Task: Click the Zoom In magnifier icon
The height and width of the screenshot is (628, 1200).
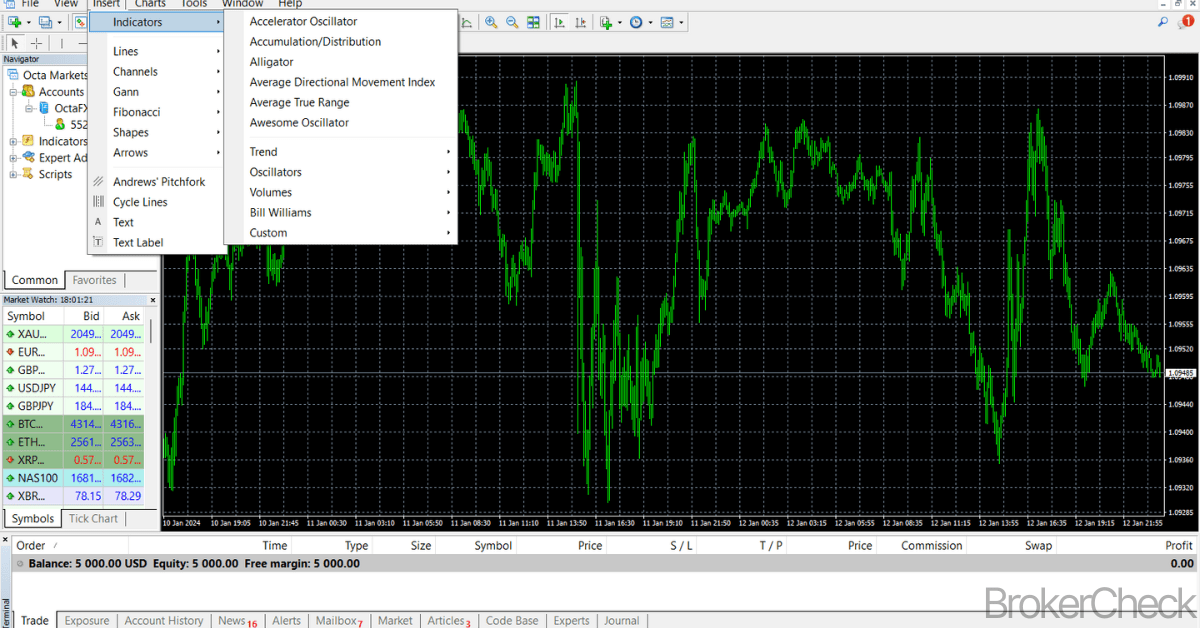Action: 491,22
